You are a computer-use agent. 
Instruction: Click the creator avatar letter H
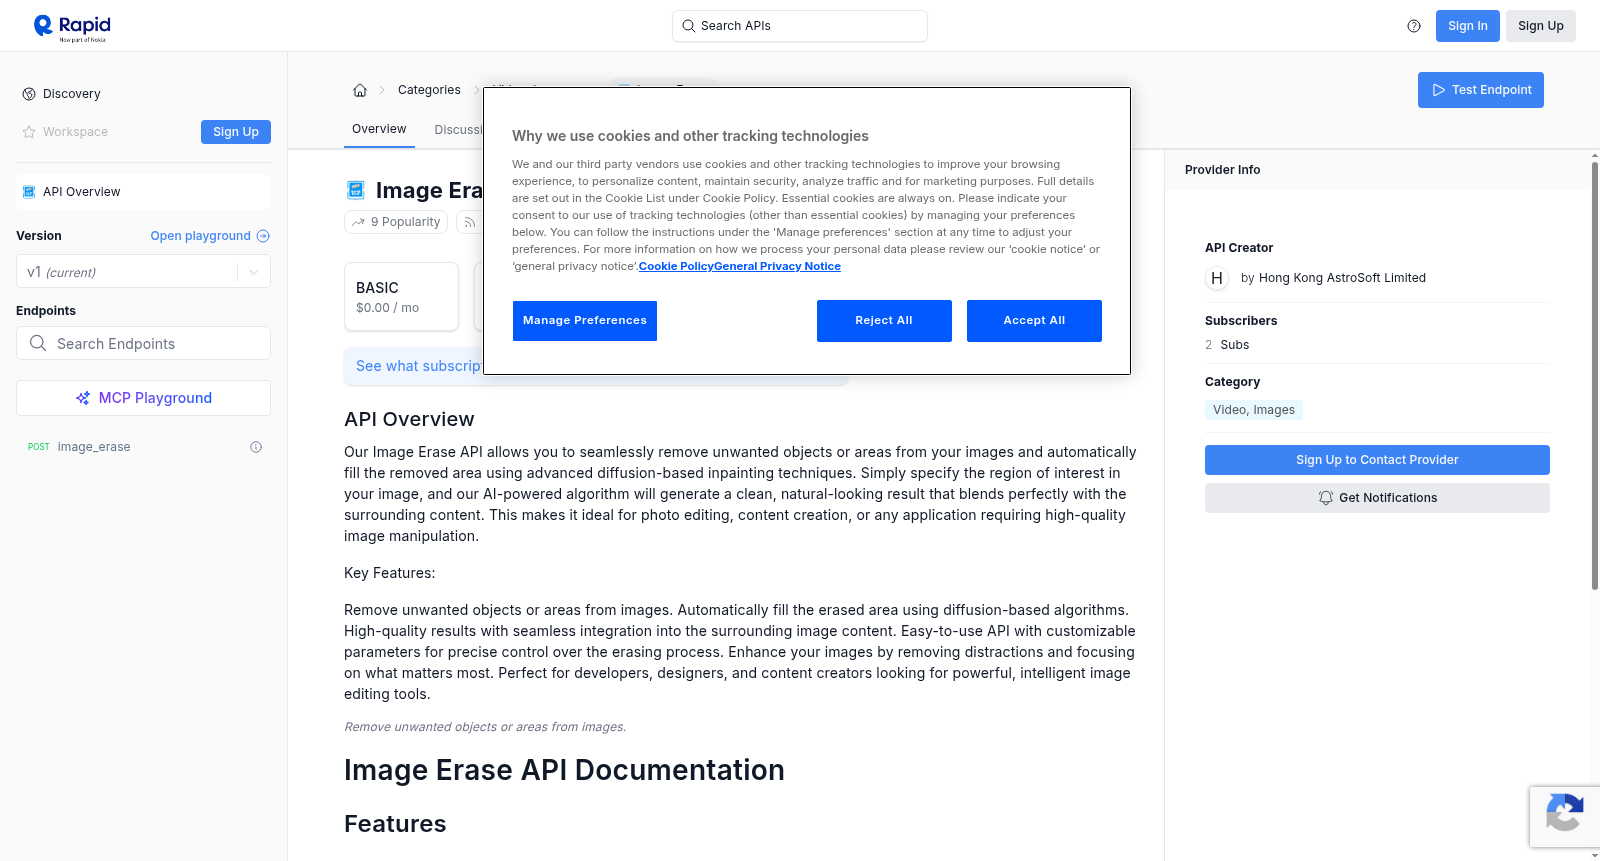pyautogui.click(x=1217, y=278)
